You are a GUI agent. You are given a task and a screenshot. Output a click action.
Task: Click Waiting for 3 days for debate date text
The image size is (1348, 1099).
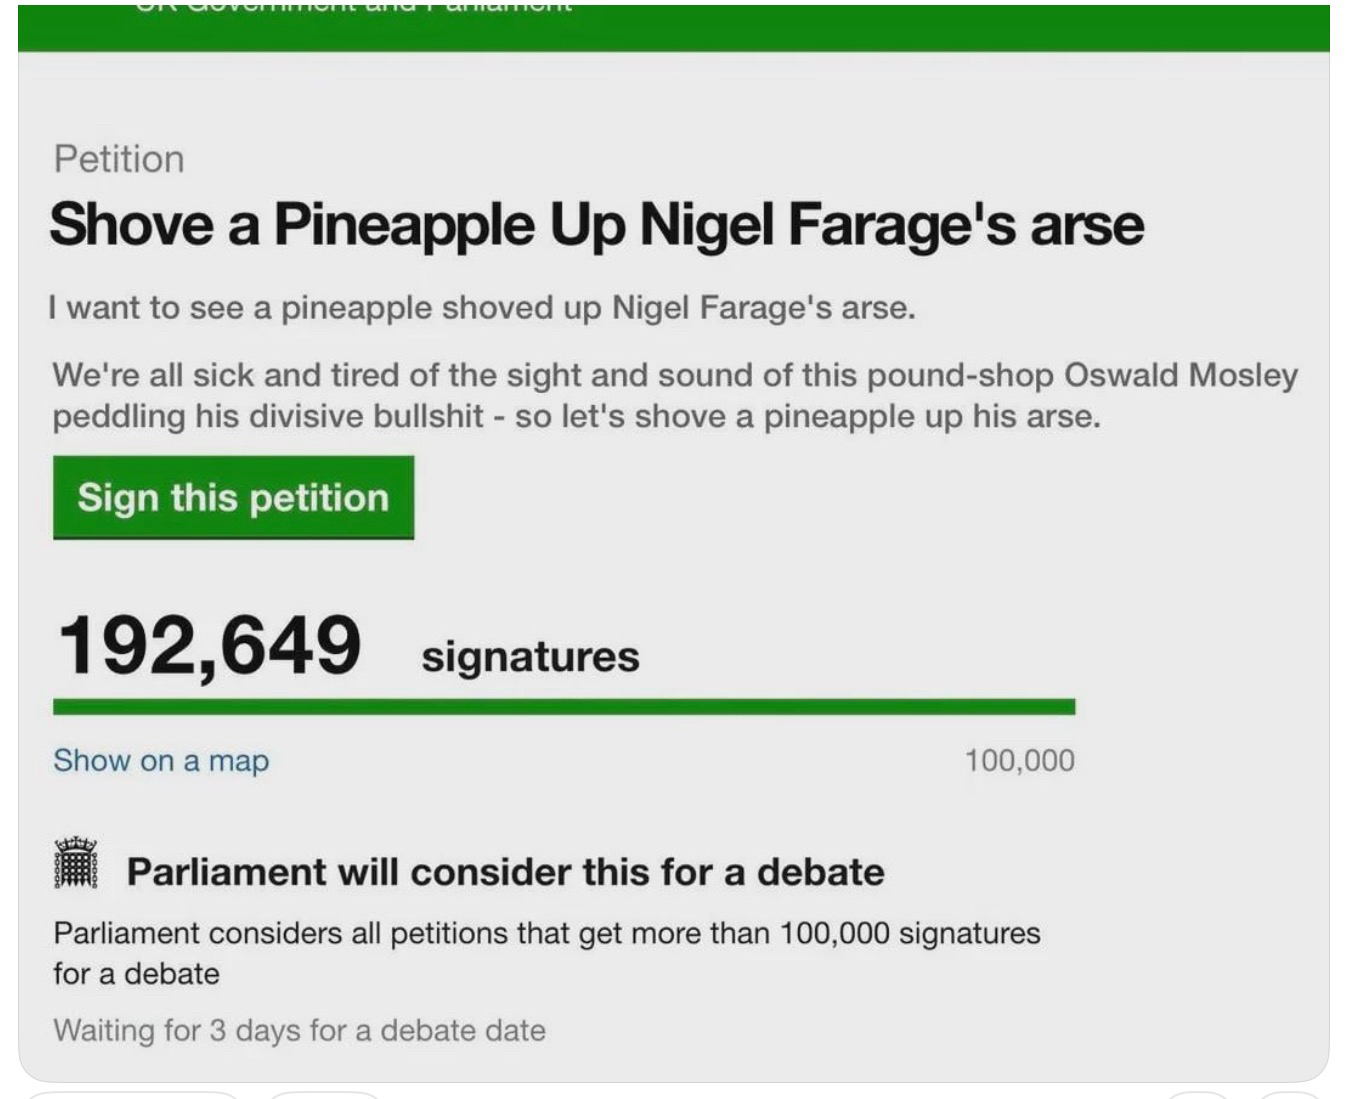(x=300, y=1030)
